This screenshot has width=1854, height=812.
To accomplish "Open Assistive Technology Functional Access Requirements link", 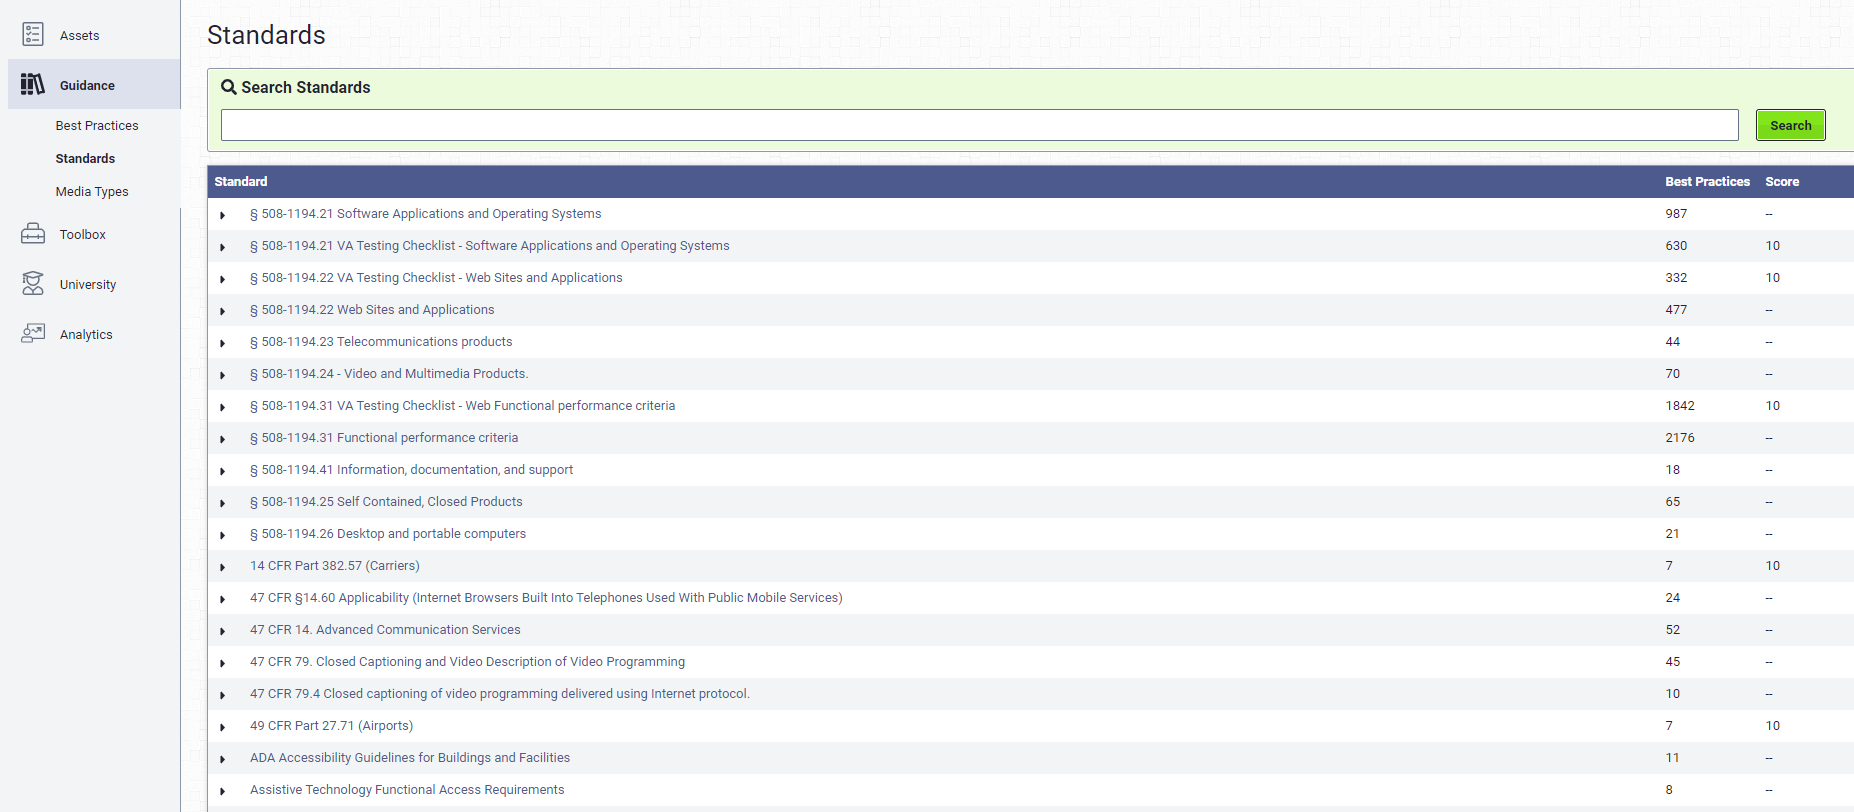I will point(407,790).
